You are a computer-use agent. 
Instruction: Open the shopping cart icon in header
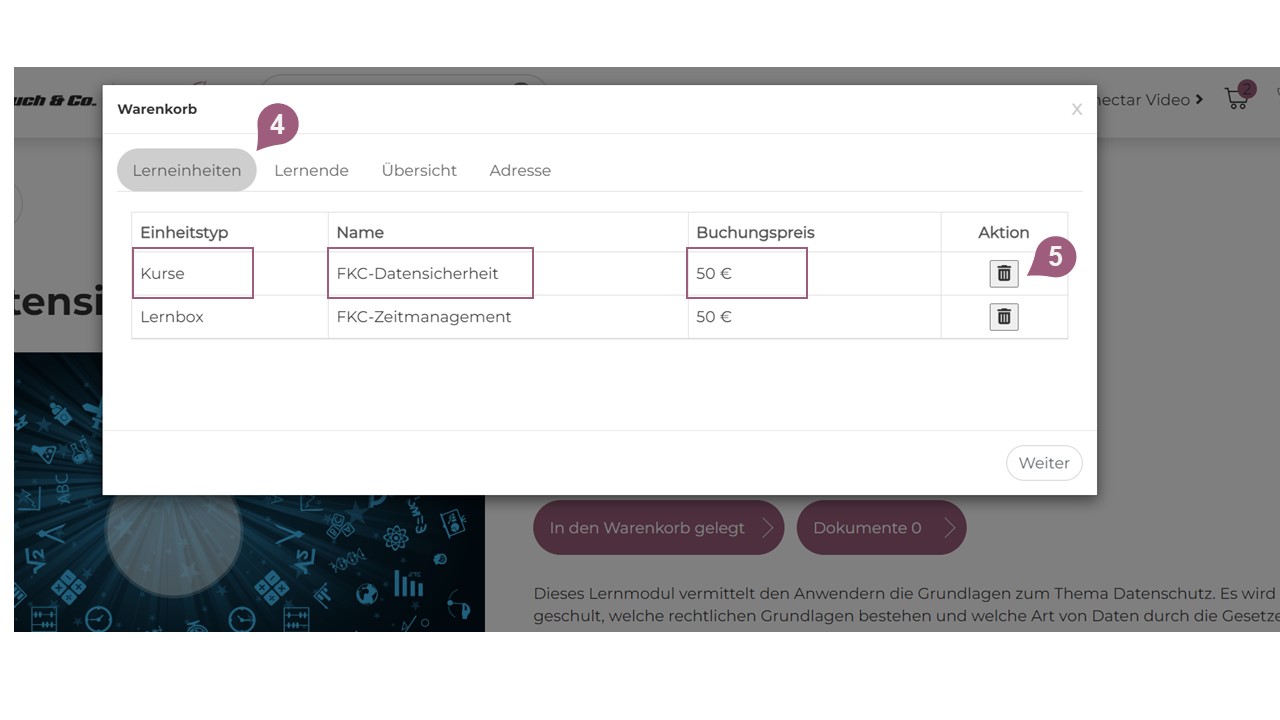point(1238,98)
